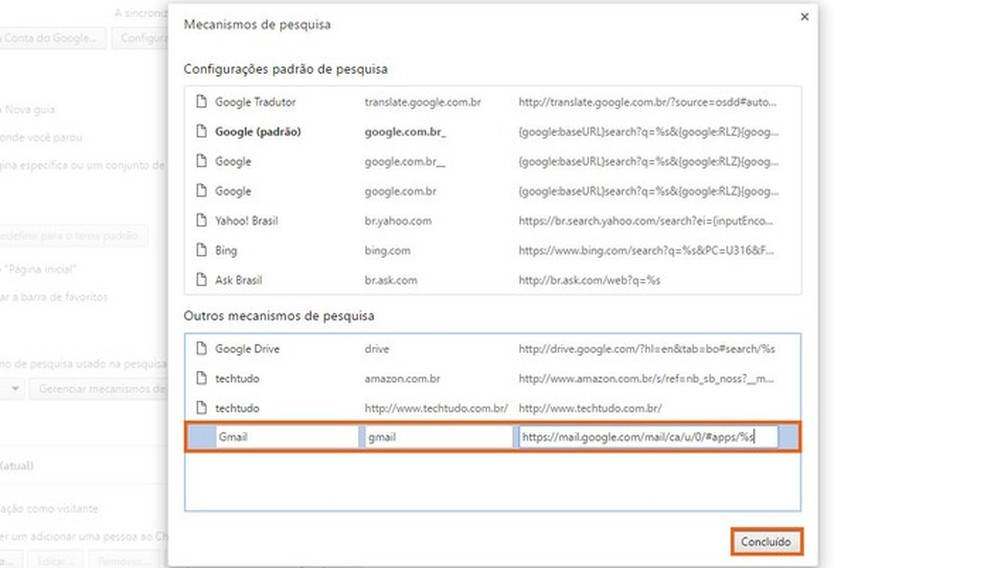Select the Yahoo! Brasil search engine
The height and width of the screenshot is (568, 984).
(x=493, y=220)
